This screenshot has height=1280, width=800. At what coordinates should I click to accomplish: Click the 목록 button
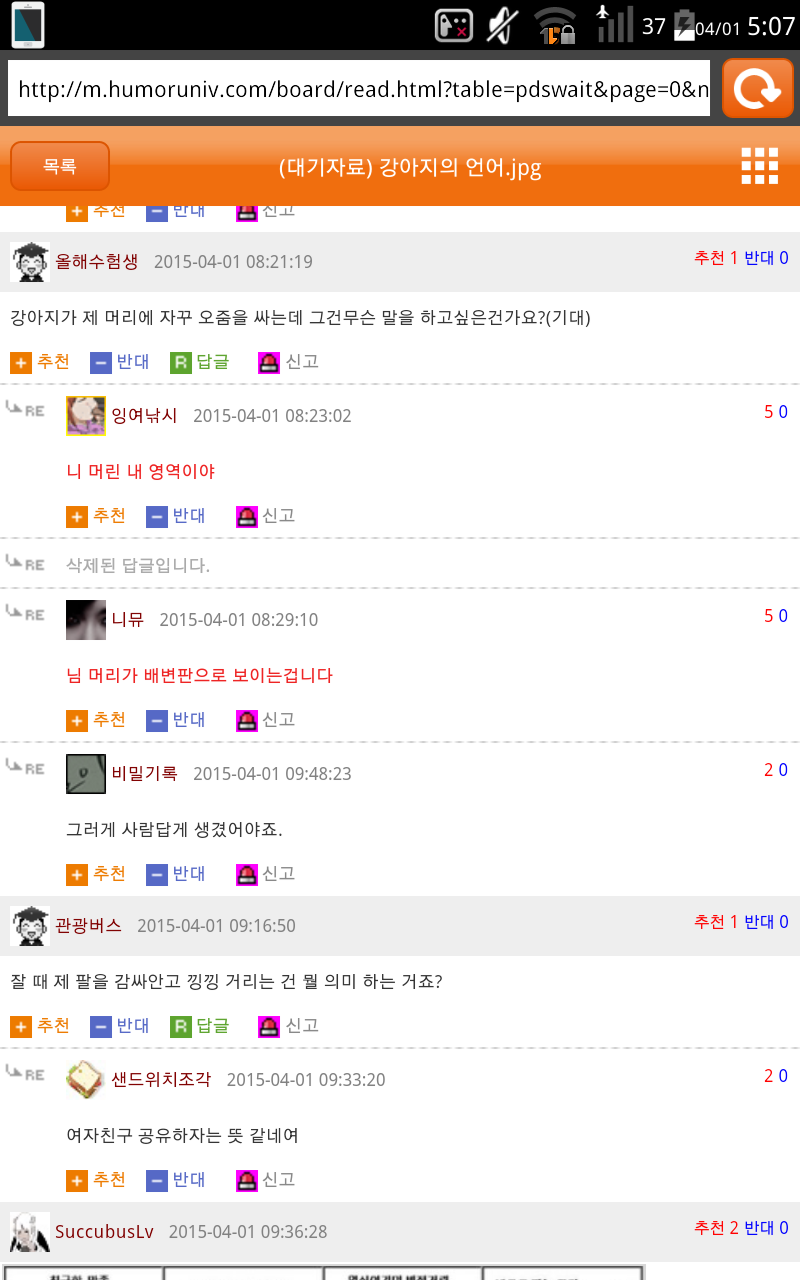tap(60, 166)
